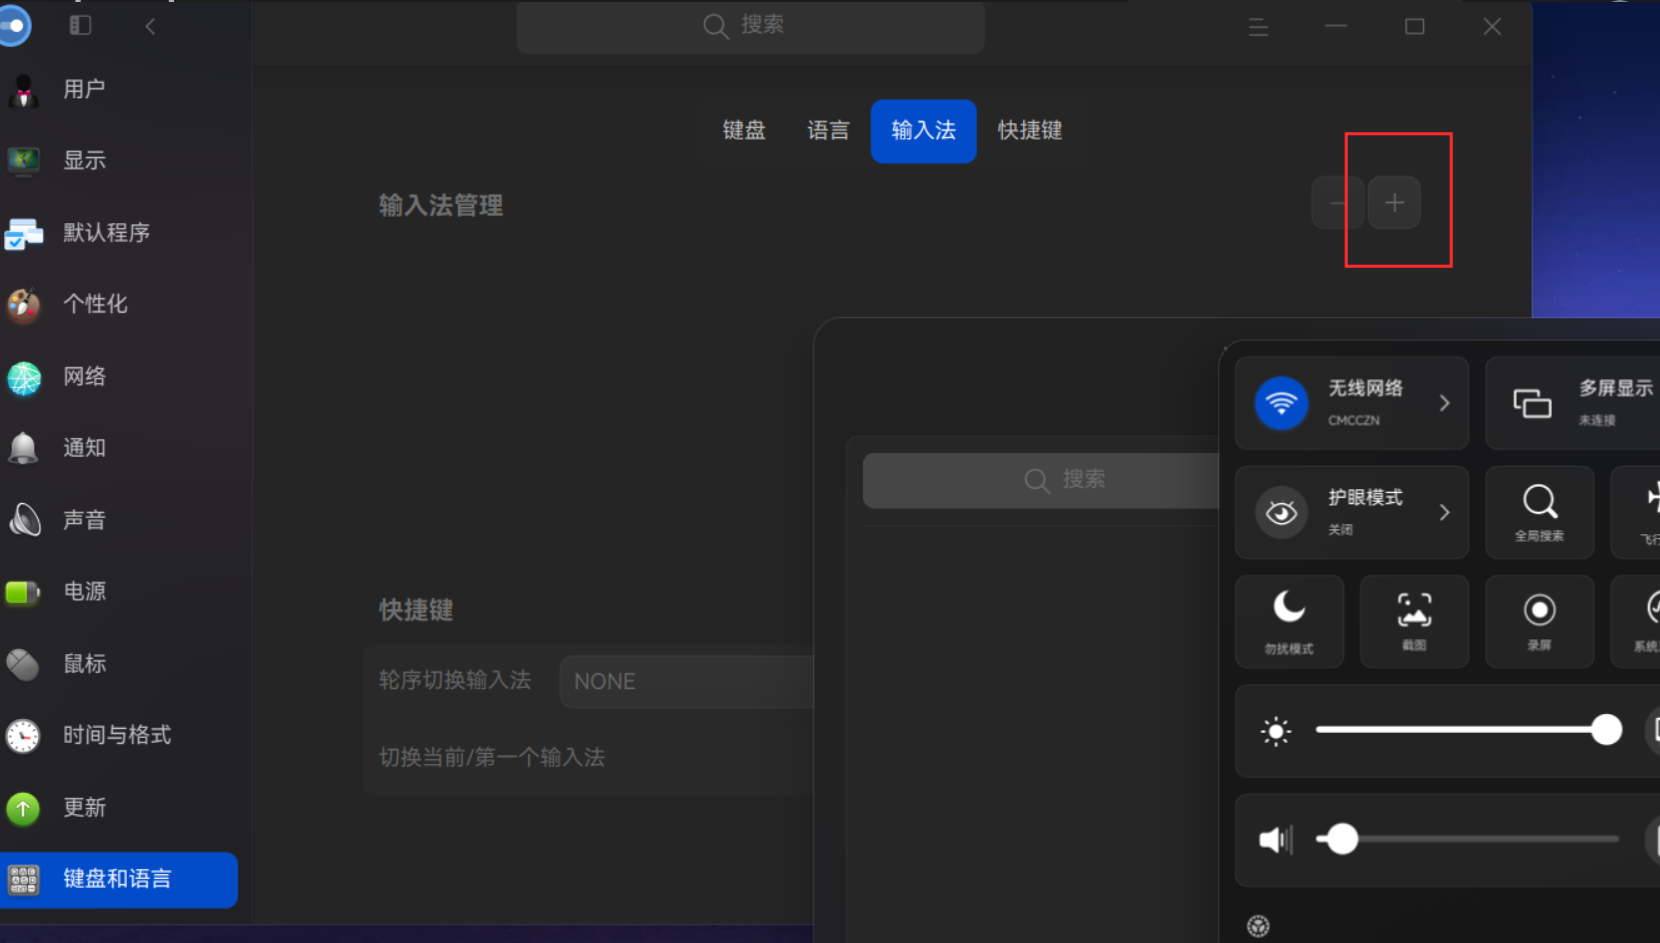Viewport: 1660px width, 943px height.
Task: Open the 电源 power settings
Action: click(x=118, y=592)
